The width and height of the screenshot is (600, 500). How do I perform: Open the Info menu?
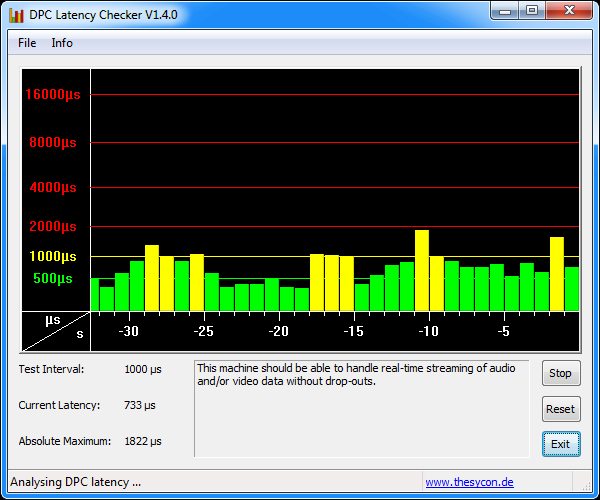click(x=62, y=43)
